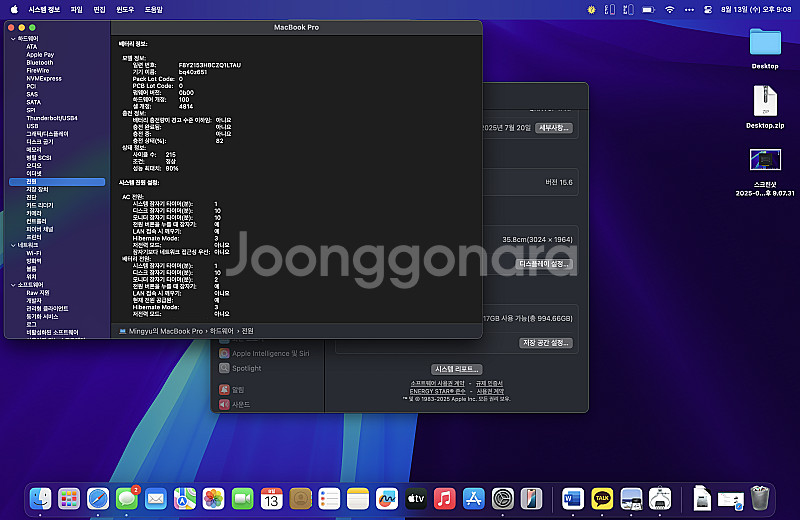Viewport: 800px width, 520px height.
Task: Collapse the 소프트웨어 section in sidebar
Action: point(13,285)
